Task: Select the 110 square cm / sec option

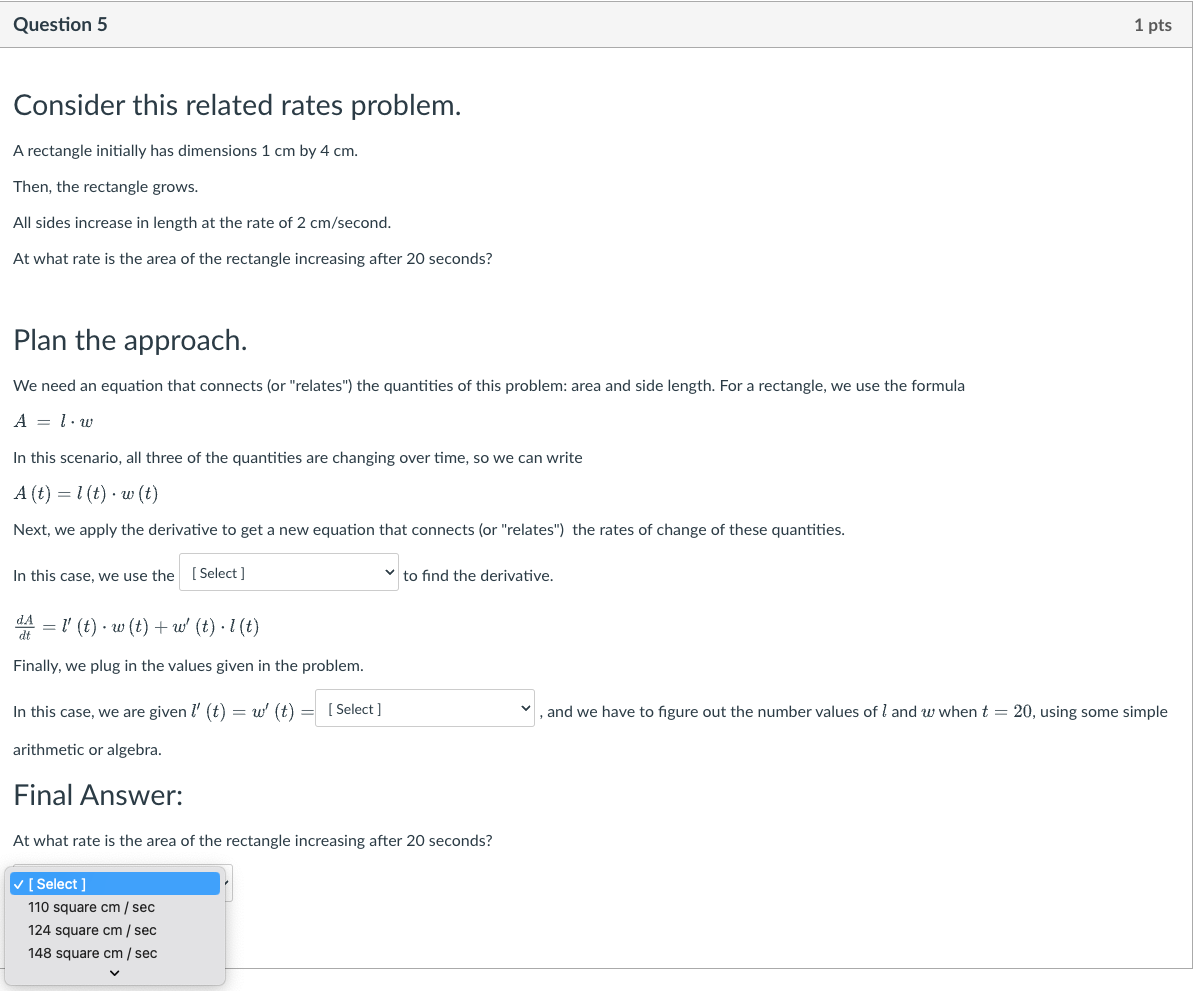Action: tap(92, 907)
